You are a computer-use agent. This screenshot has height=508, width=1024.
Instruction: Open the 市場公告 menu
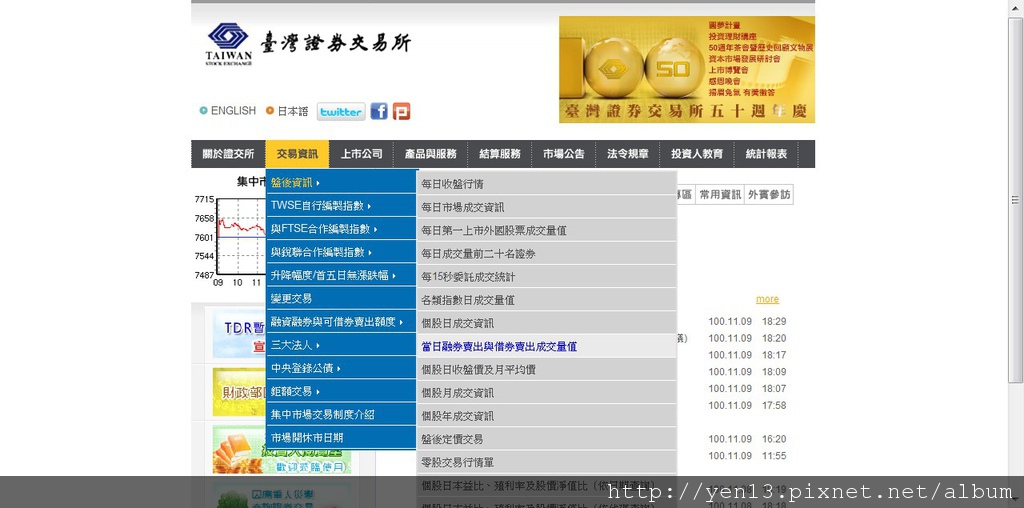564,154
